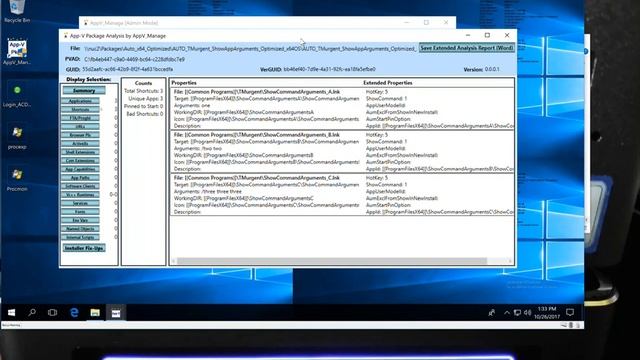Open the AppV_Manage desktop shortcut
Viewport: 640px width, 360px height.
(x=17, y=51)
